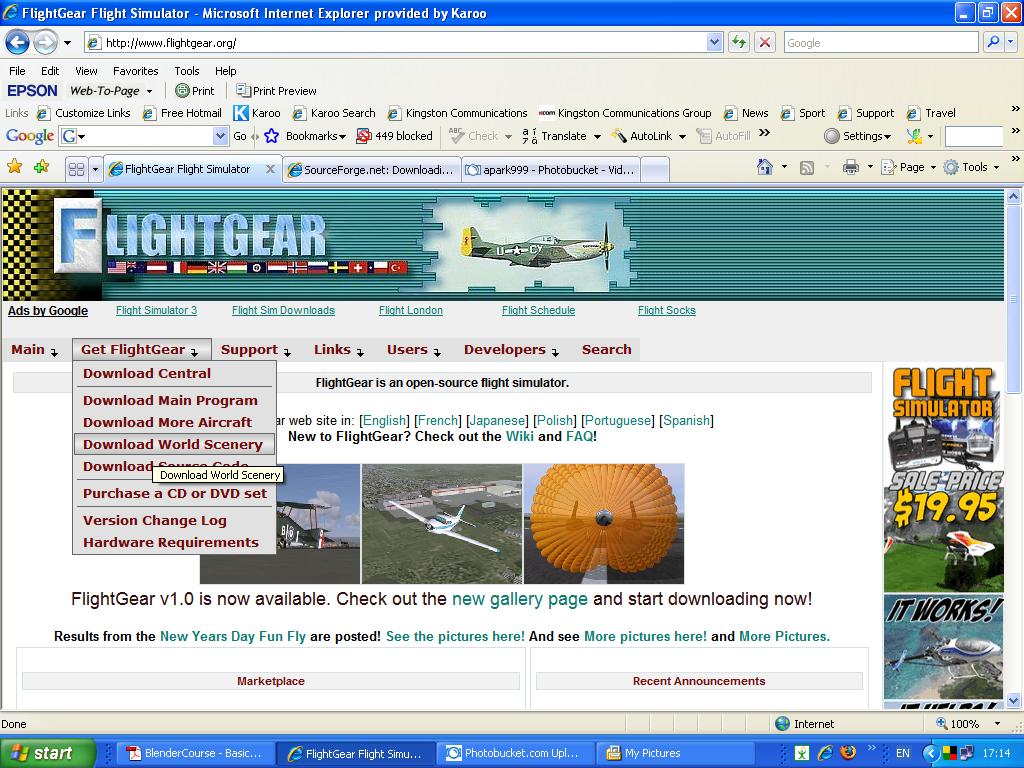The width and height of the screenshot is (1024, 768).
Task: Click the EPSON Print icon
Action: click(x=182, y=91)
